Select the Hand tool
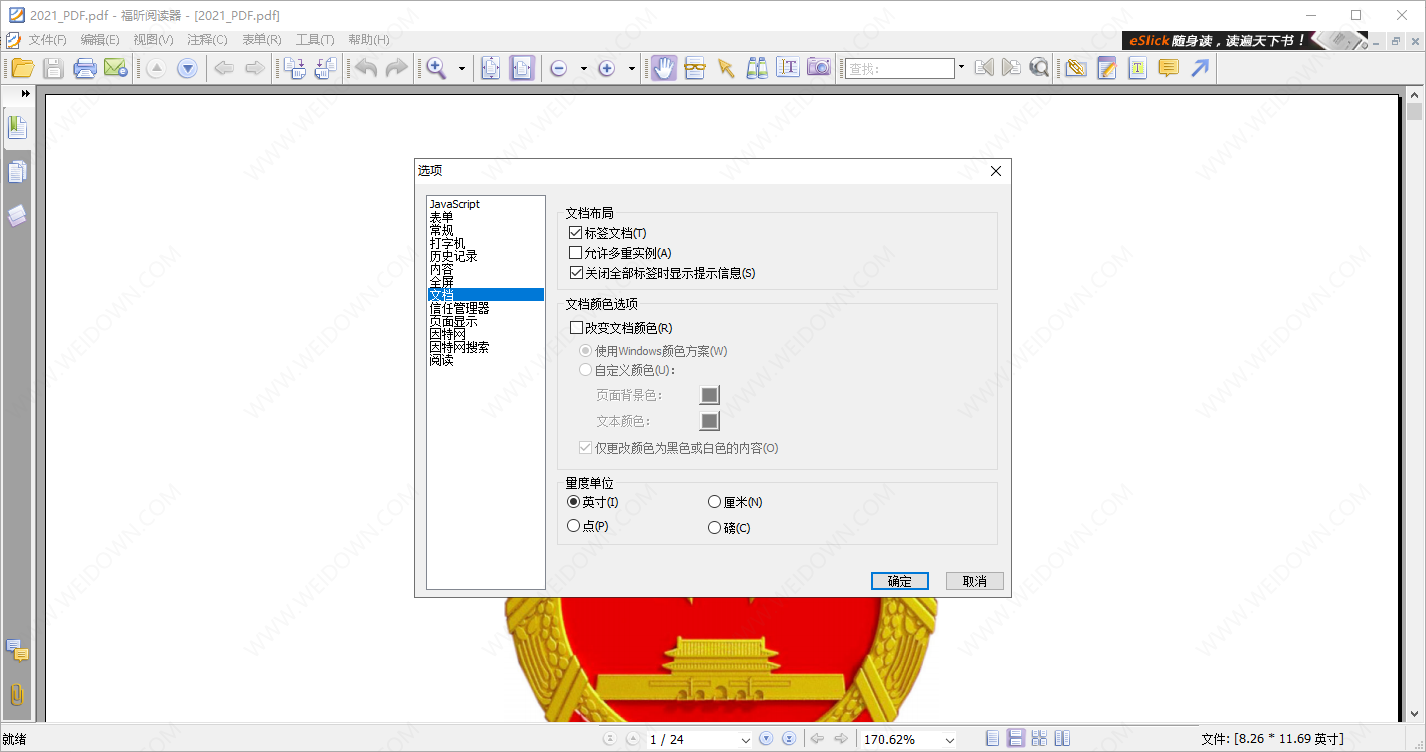1426x752 pixels. pyautogui.click(x=664, y=68)
